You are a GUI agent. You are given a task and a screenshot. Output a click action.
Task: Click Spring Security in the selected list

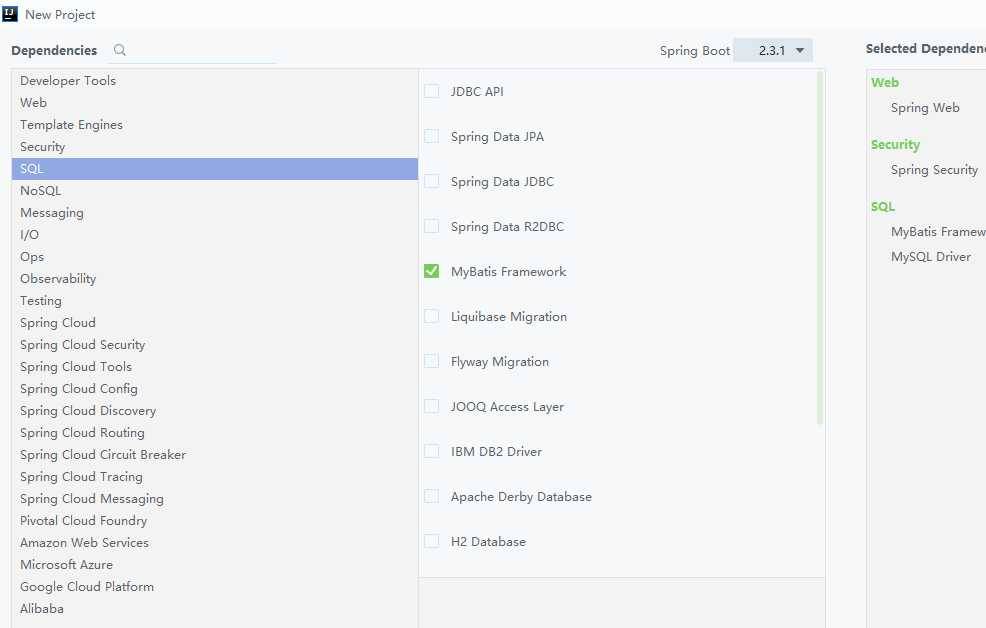pyautogui.click(x=934, y=169)
